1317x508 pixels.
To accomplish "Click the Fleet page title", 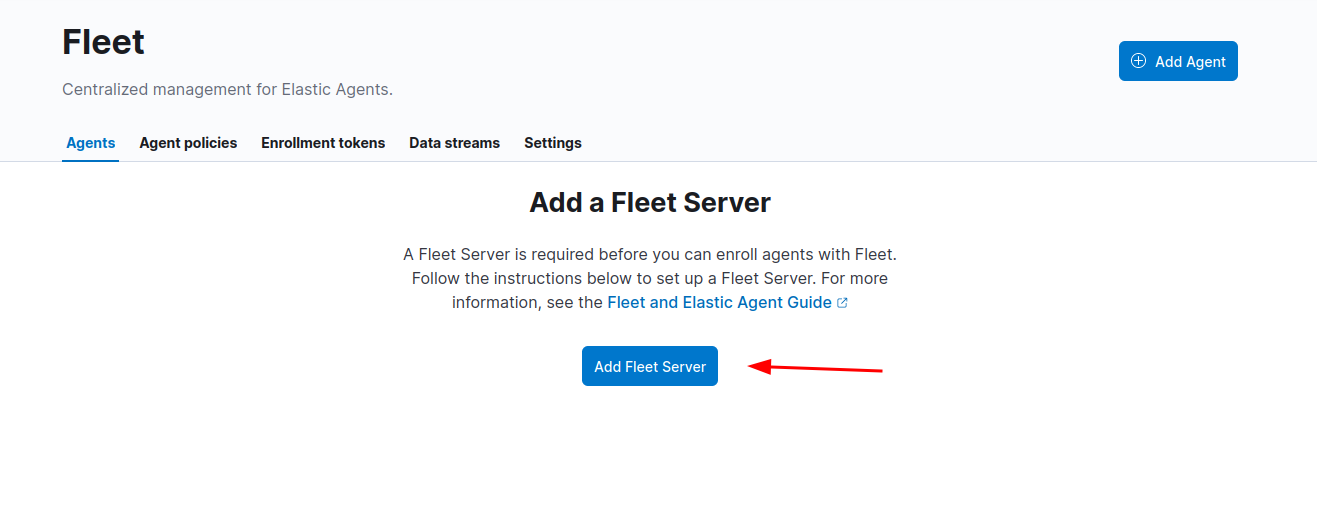I will (103, 42).
